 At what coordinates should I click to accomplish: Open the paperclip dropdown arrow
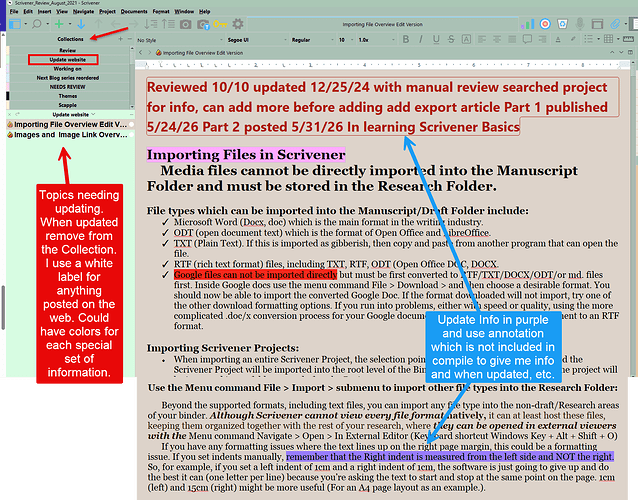point(626,24)
